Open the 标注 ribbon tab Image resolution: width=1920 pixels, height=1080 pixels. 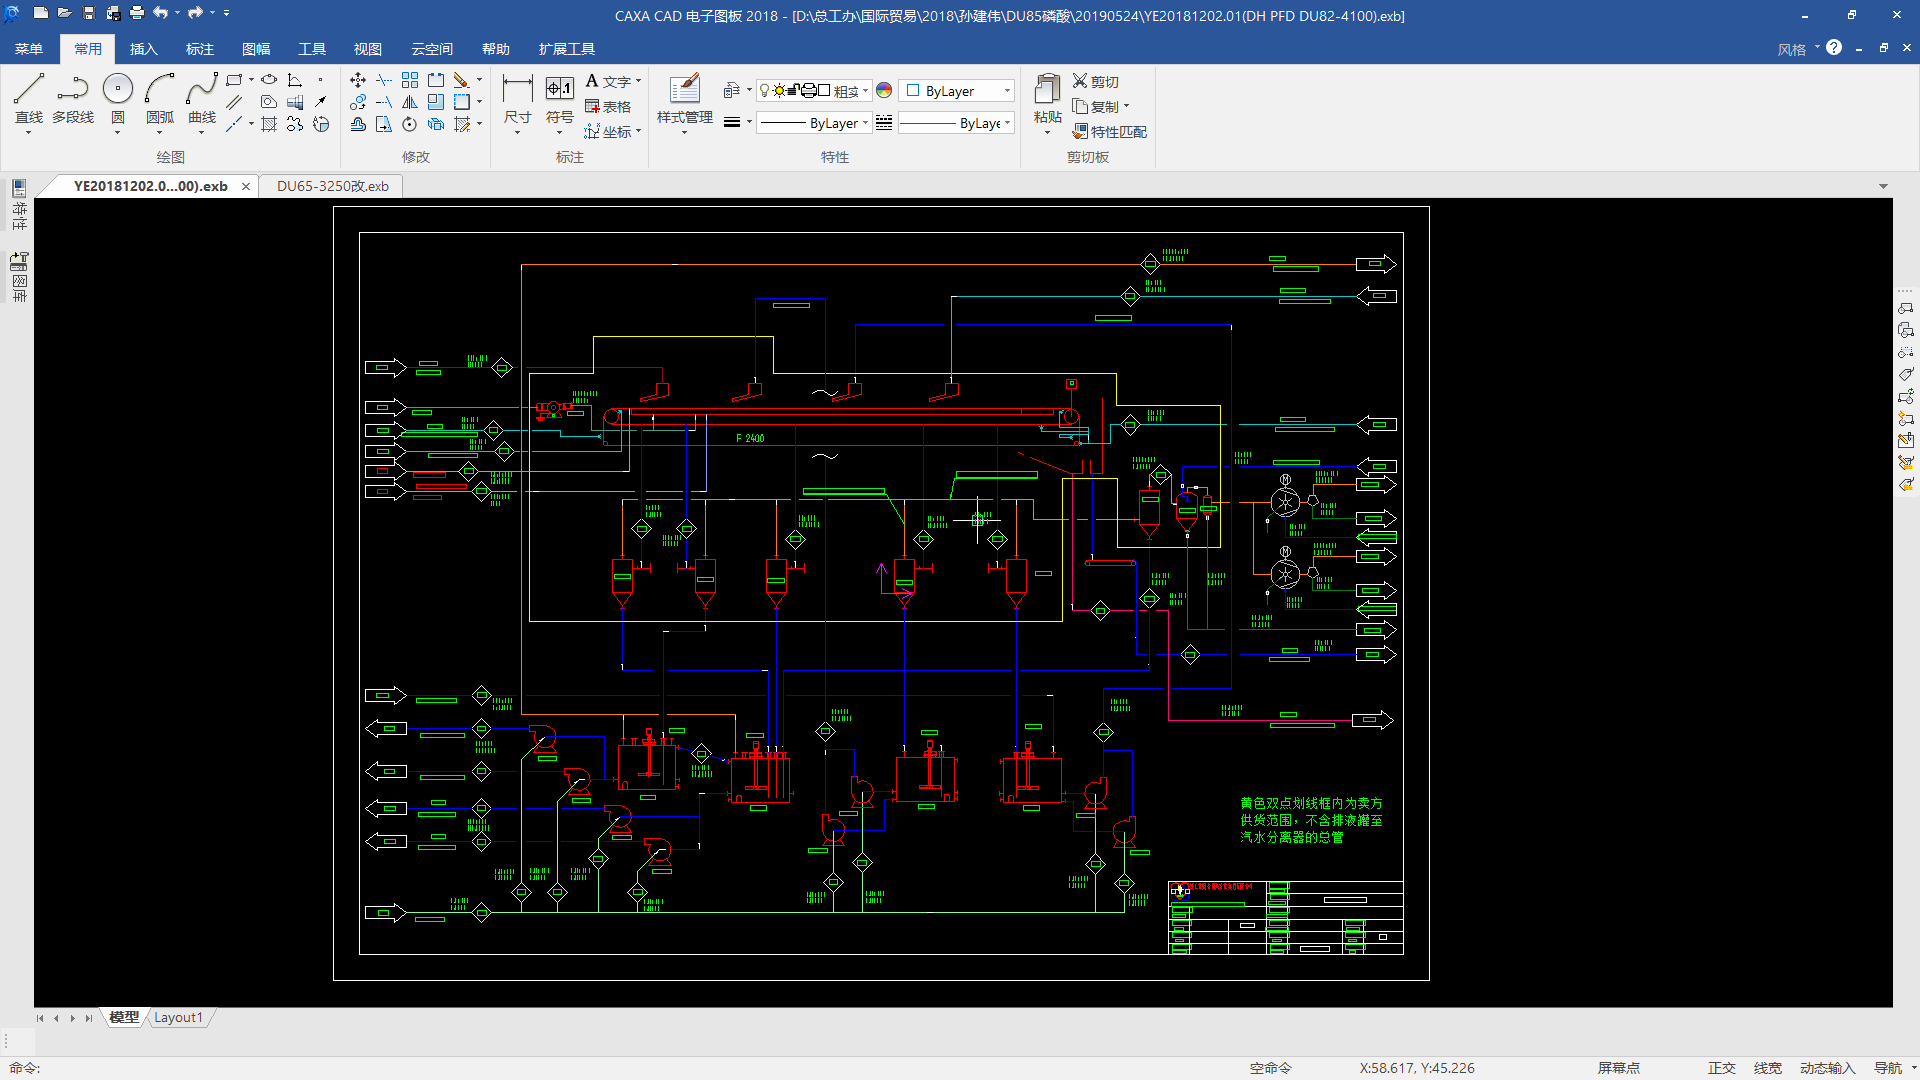pos(200,49)
